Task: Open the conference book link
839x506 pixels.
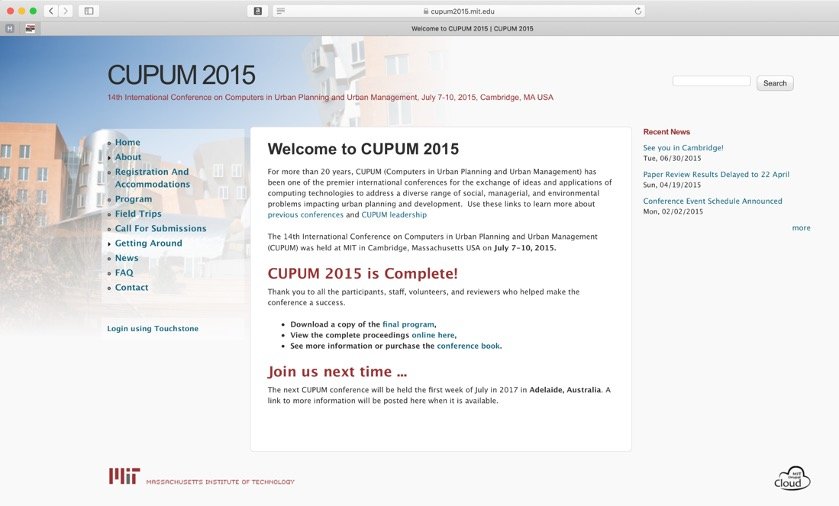Action: click(x=468, y=346)
